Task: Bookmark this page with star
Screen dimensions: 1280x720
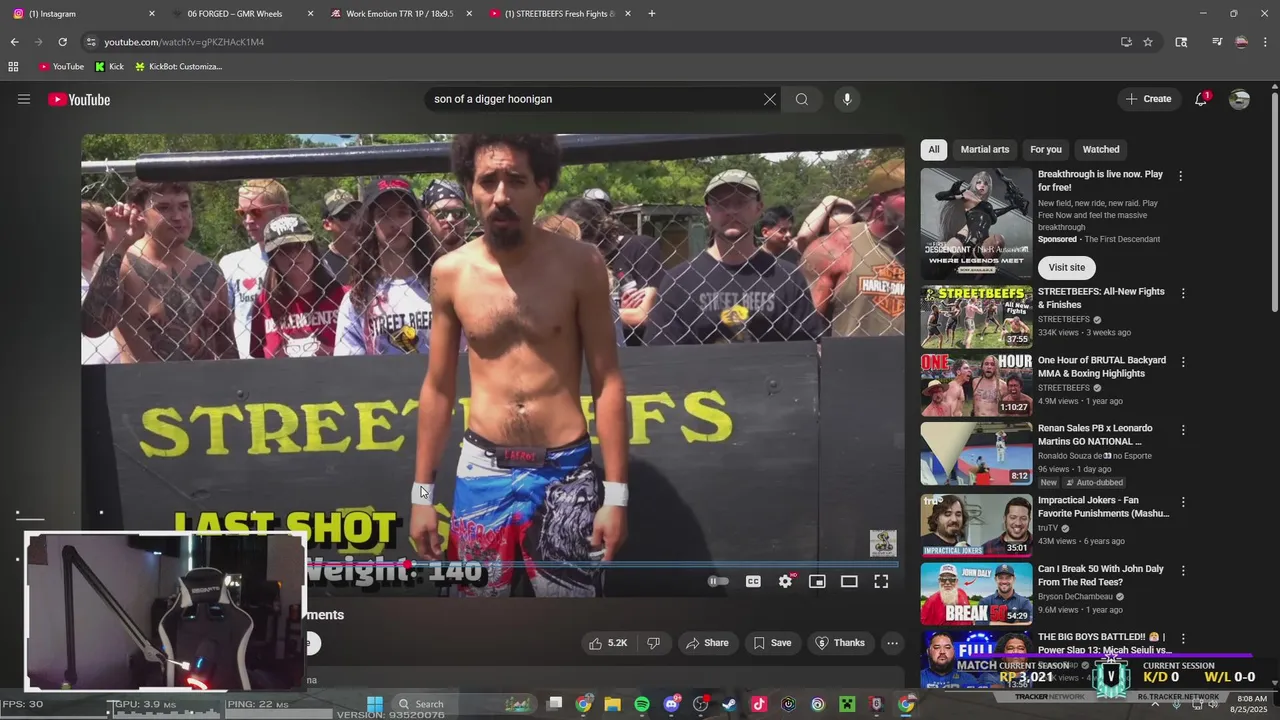Action: pyautogui.click(x=1148, y=42)
